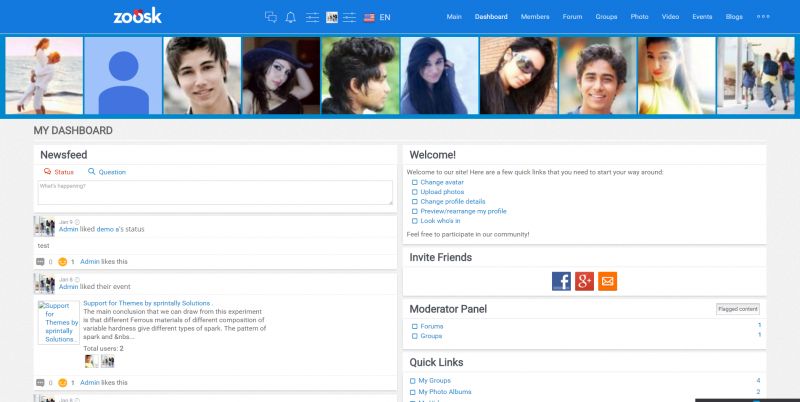
Task: Click the Flagged content button
Action: (x=738, y=309)
